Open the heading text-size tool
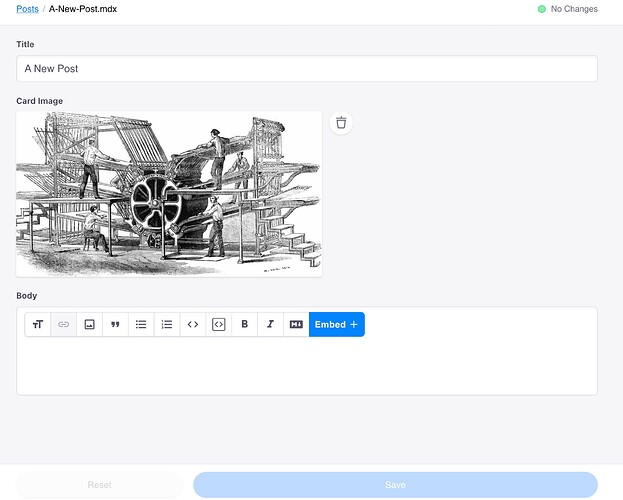Image resolution: width=623 pixels, height=500 pixels. 38,324
